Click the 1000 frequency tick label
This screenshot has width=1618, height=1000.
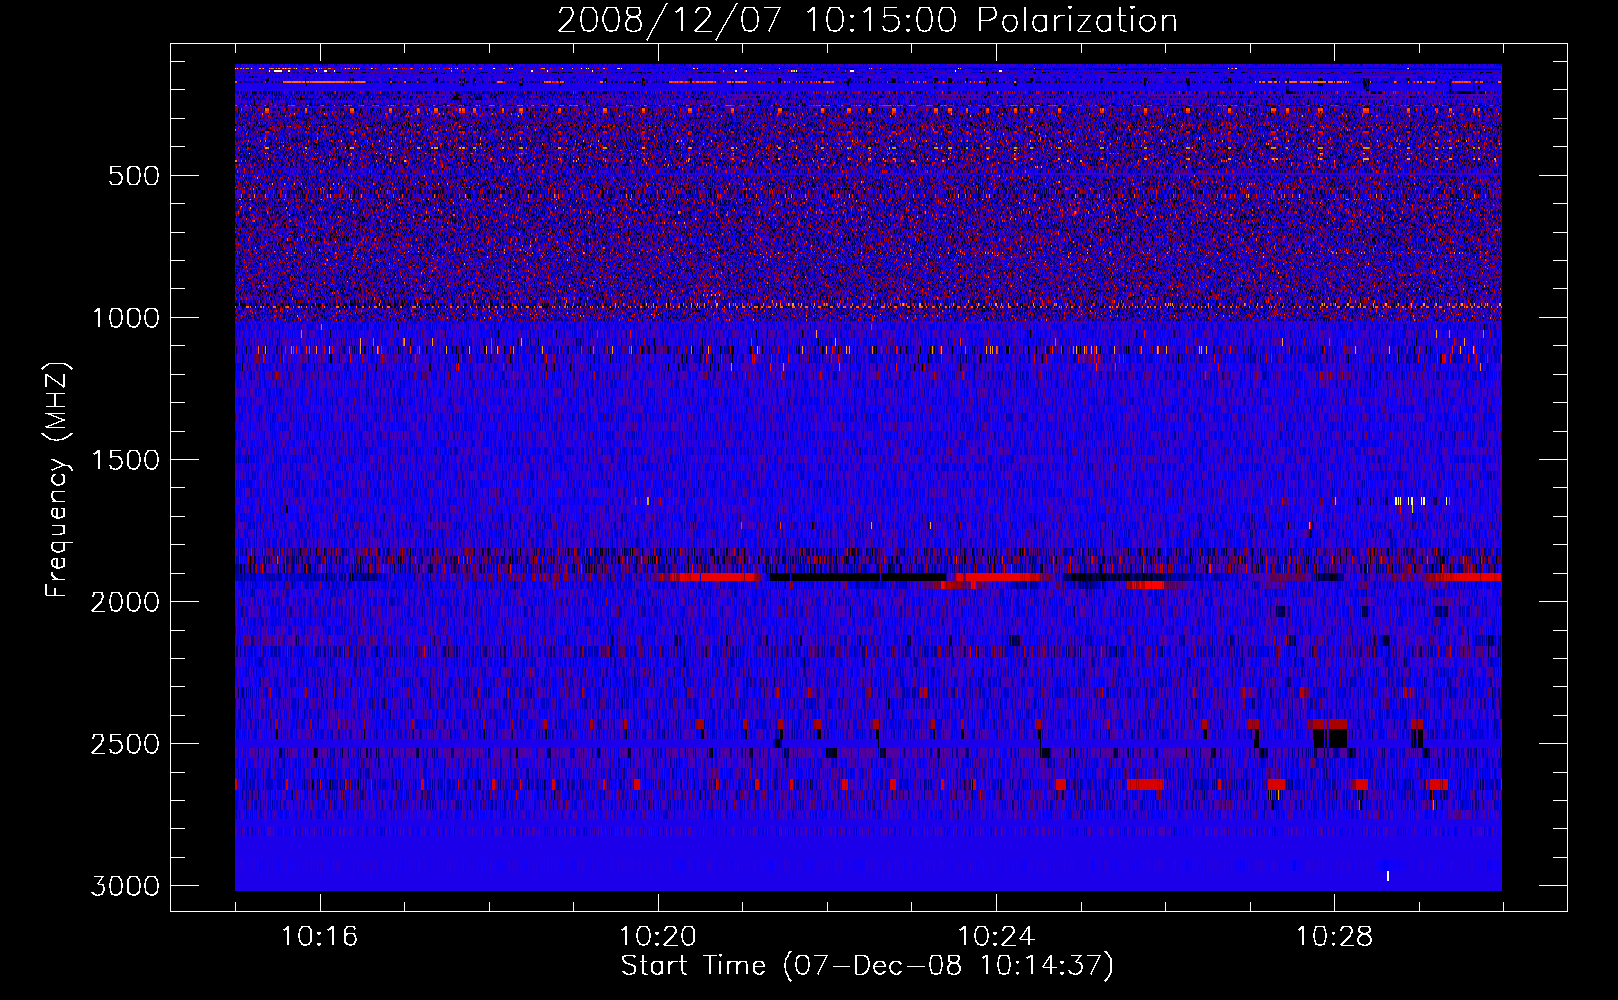(126, 318)
